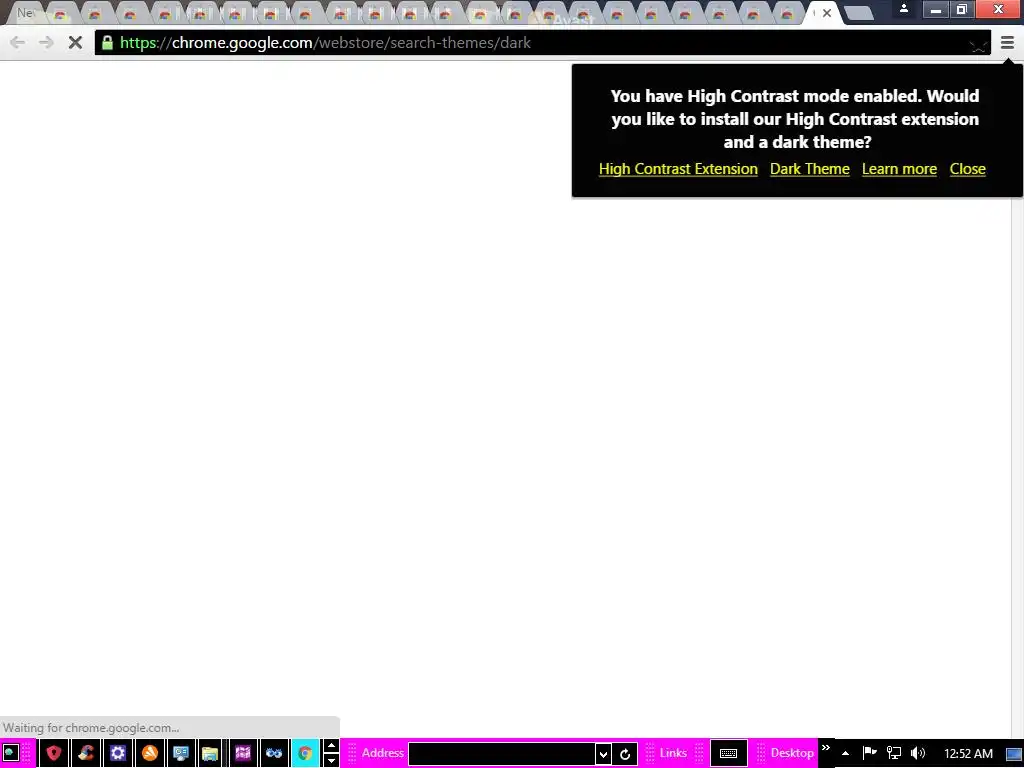Image resolution: width=1024 pixels, height=768 pixels.
Task: Click the taskbar Address input field
Action: coord(502,754)
